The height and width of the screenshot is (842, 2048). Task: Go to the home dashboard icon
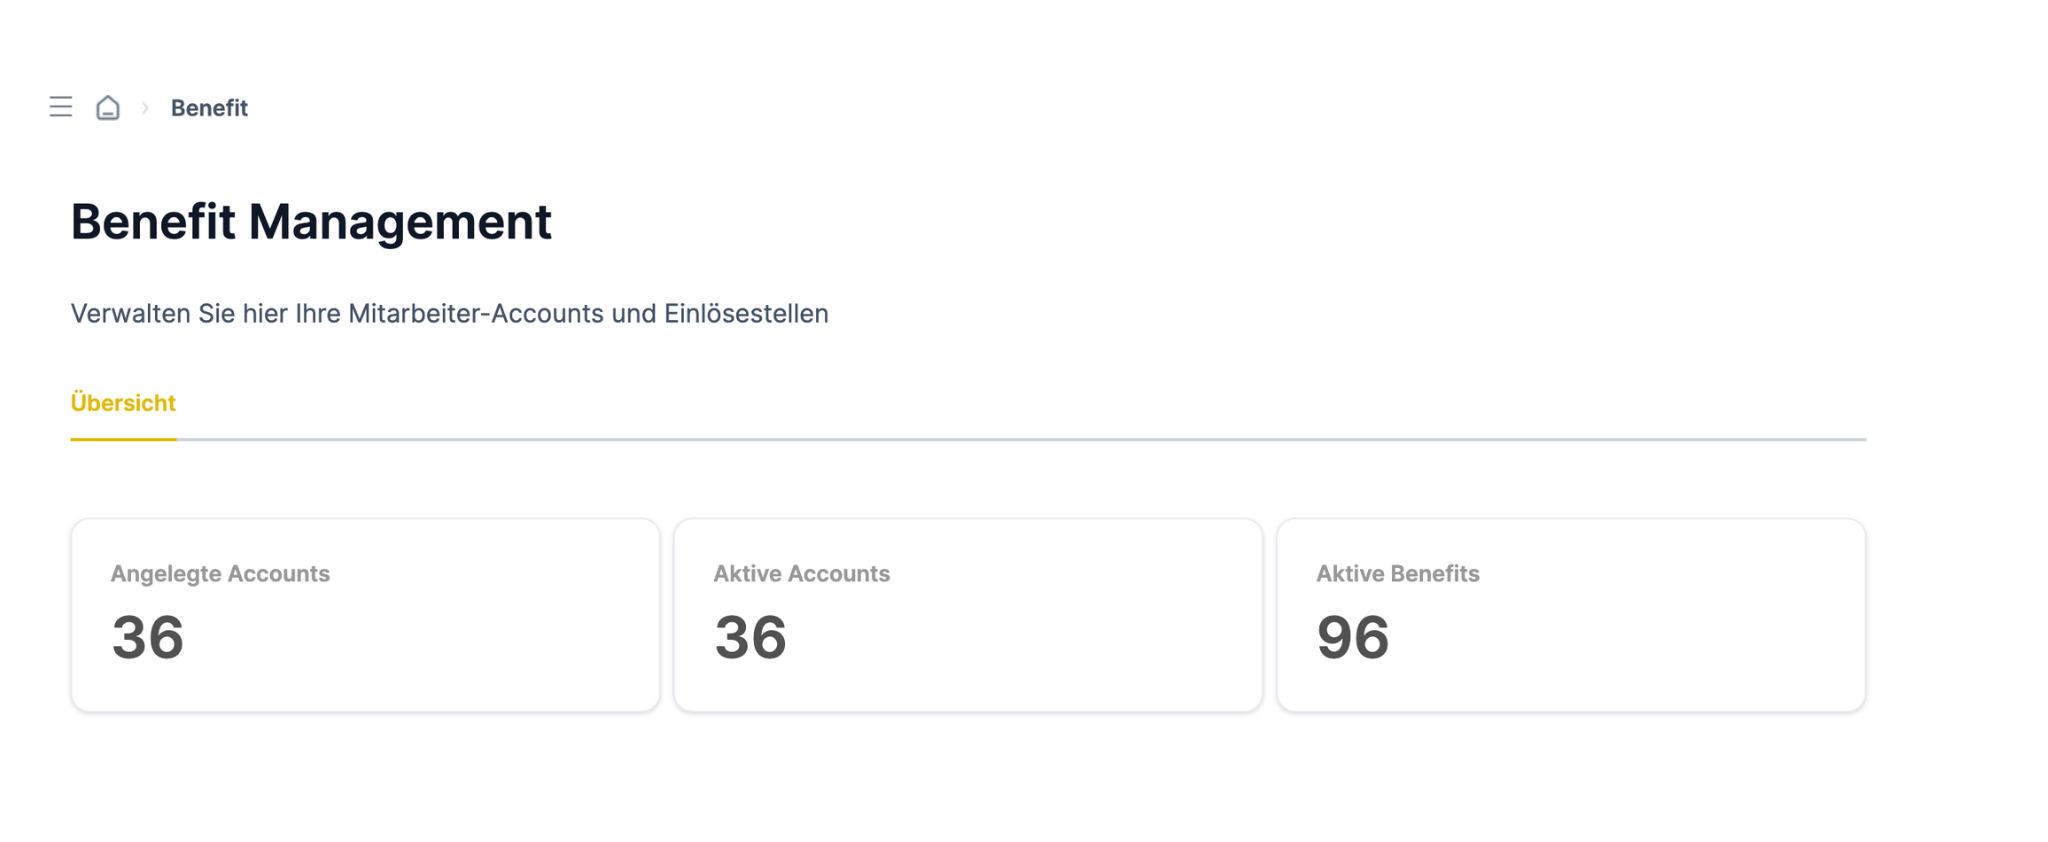[108, 107]
